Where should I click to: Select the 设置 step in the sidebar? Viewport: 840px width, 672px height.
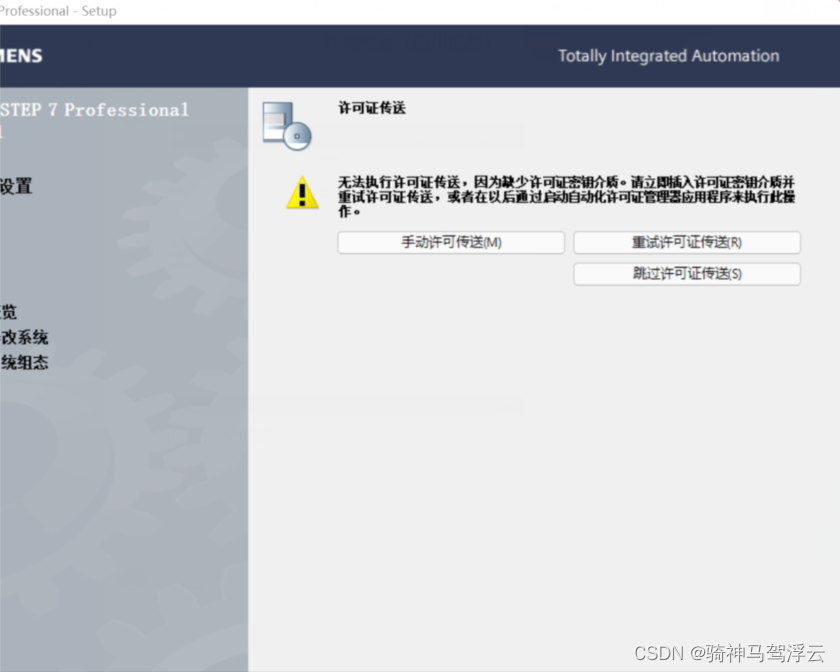tap(16, 186)
